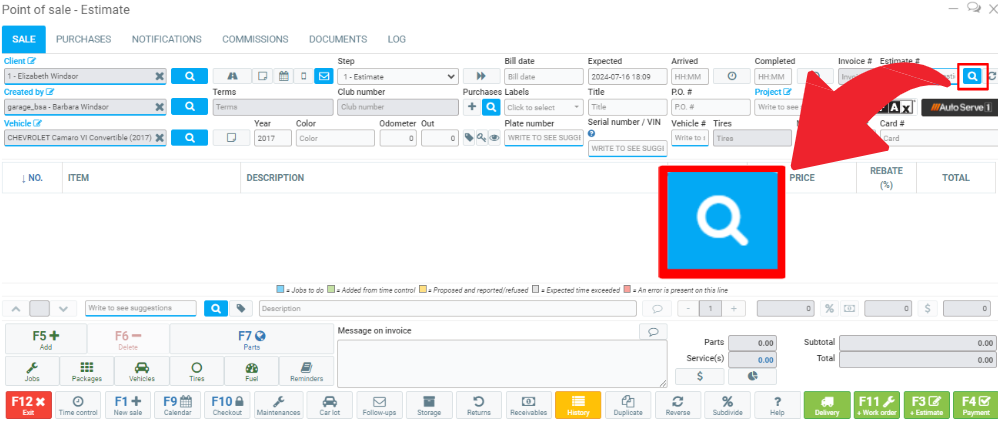This screenshot has width=998, height=421.
Task: Click the Time control clock button
Action: (78, 405)
